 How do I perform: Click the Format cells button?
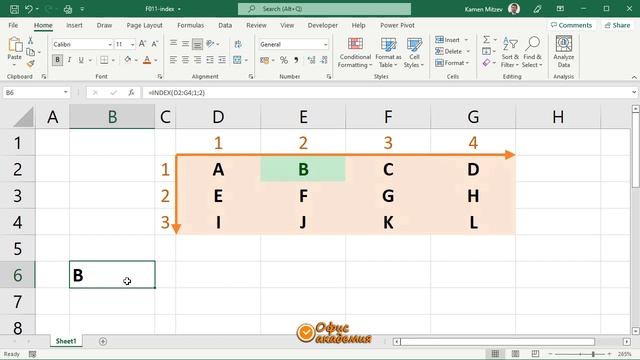click(452, 62)
